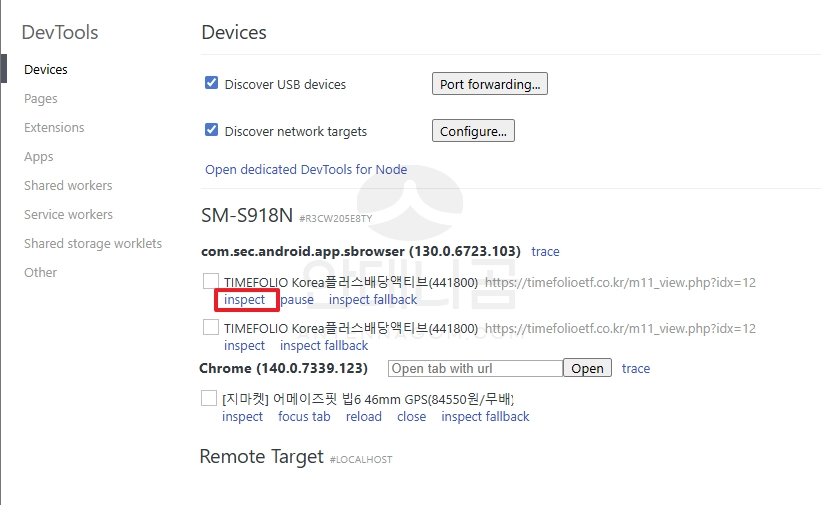
Task: Click inspect fallback on first TIMEFOLIO tab
Action: click(373, 300)
